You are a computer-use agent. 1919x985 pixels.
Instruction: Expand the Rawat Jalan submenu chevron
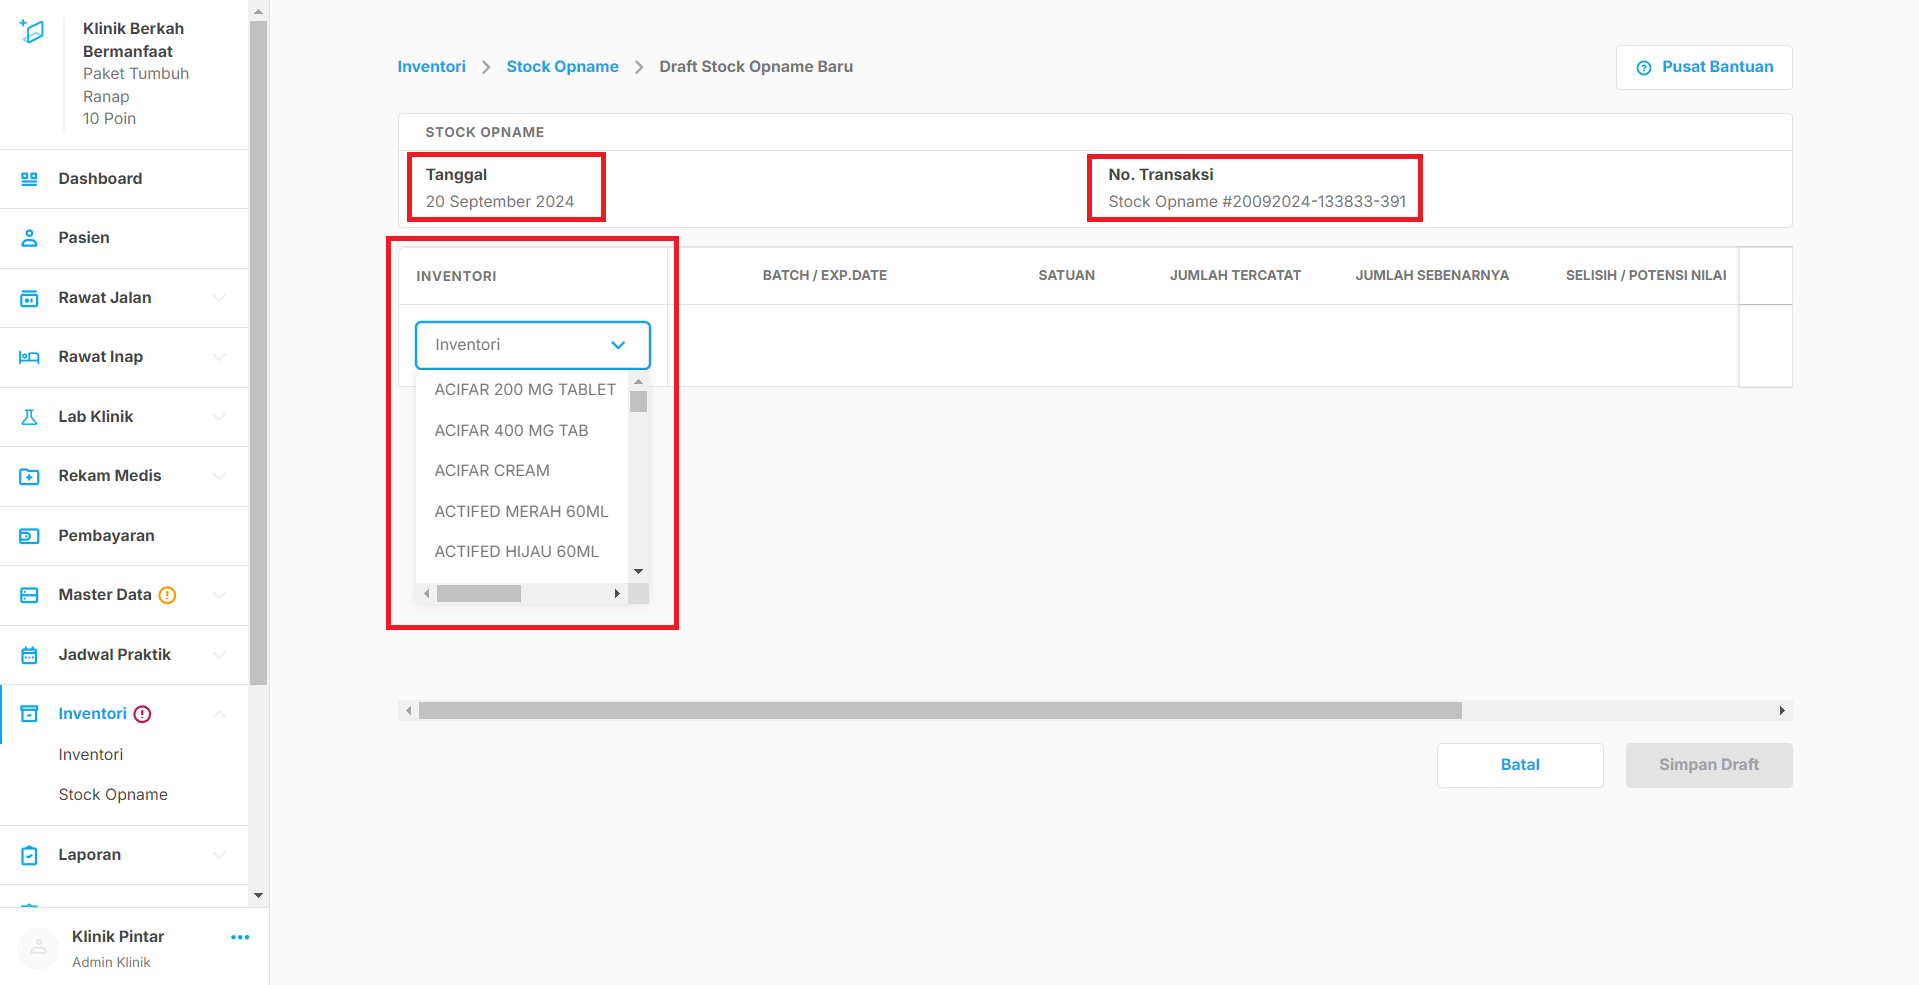(219, 298)
